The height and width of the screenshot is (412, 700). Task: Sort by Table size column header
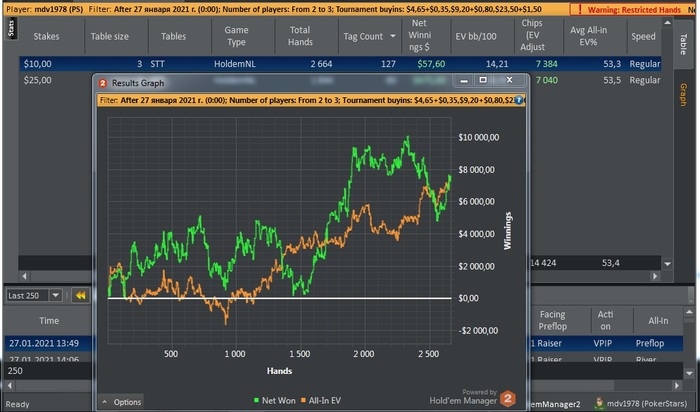tap(110, 36)
